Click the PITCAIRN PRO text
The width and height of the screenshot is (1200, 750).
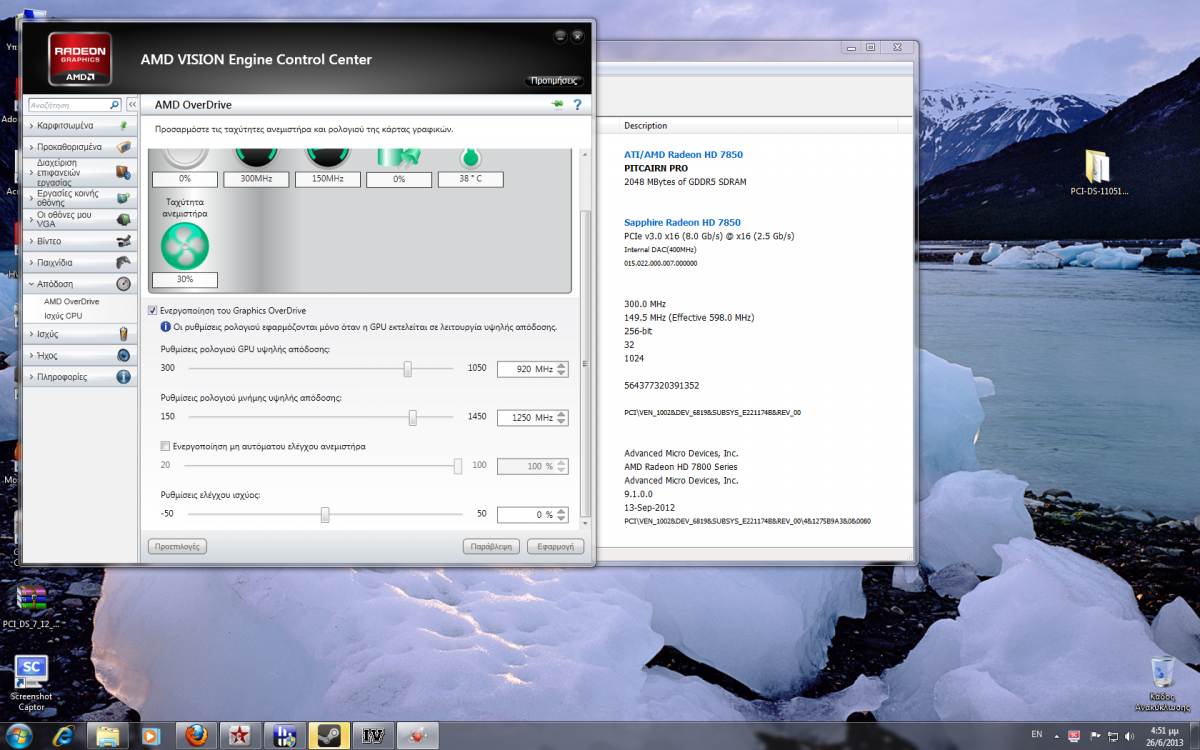(654, 169)
